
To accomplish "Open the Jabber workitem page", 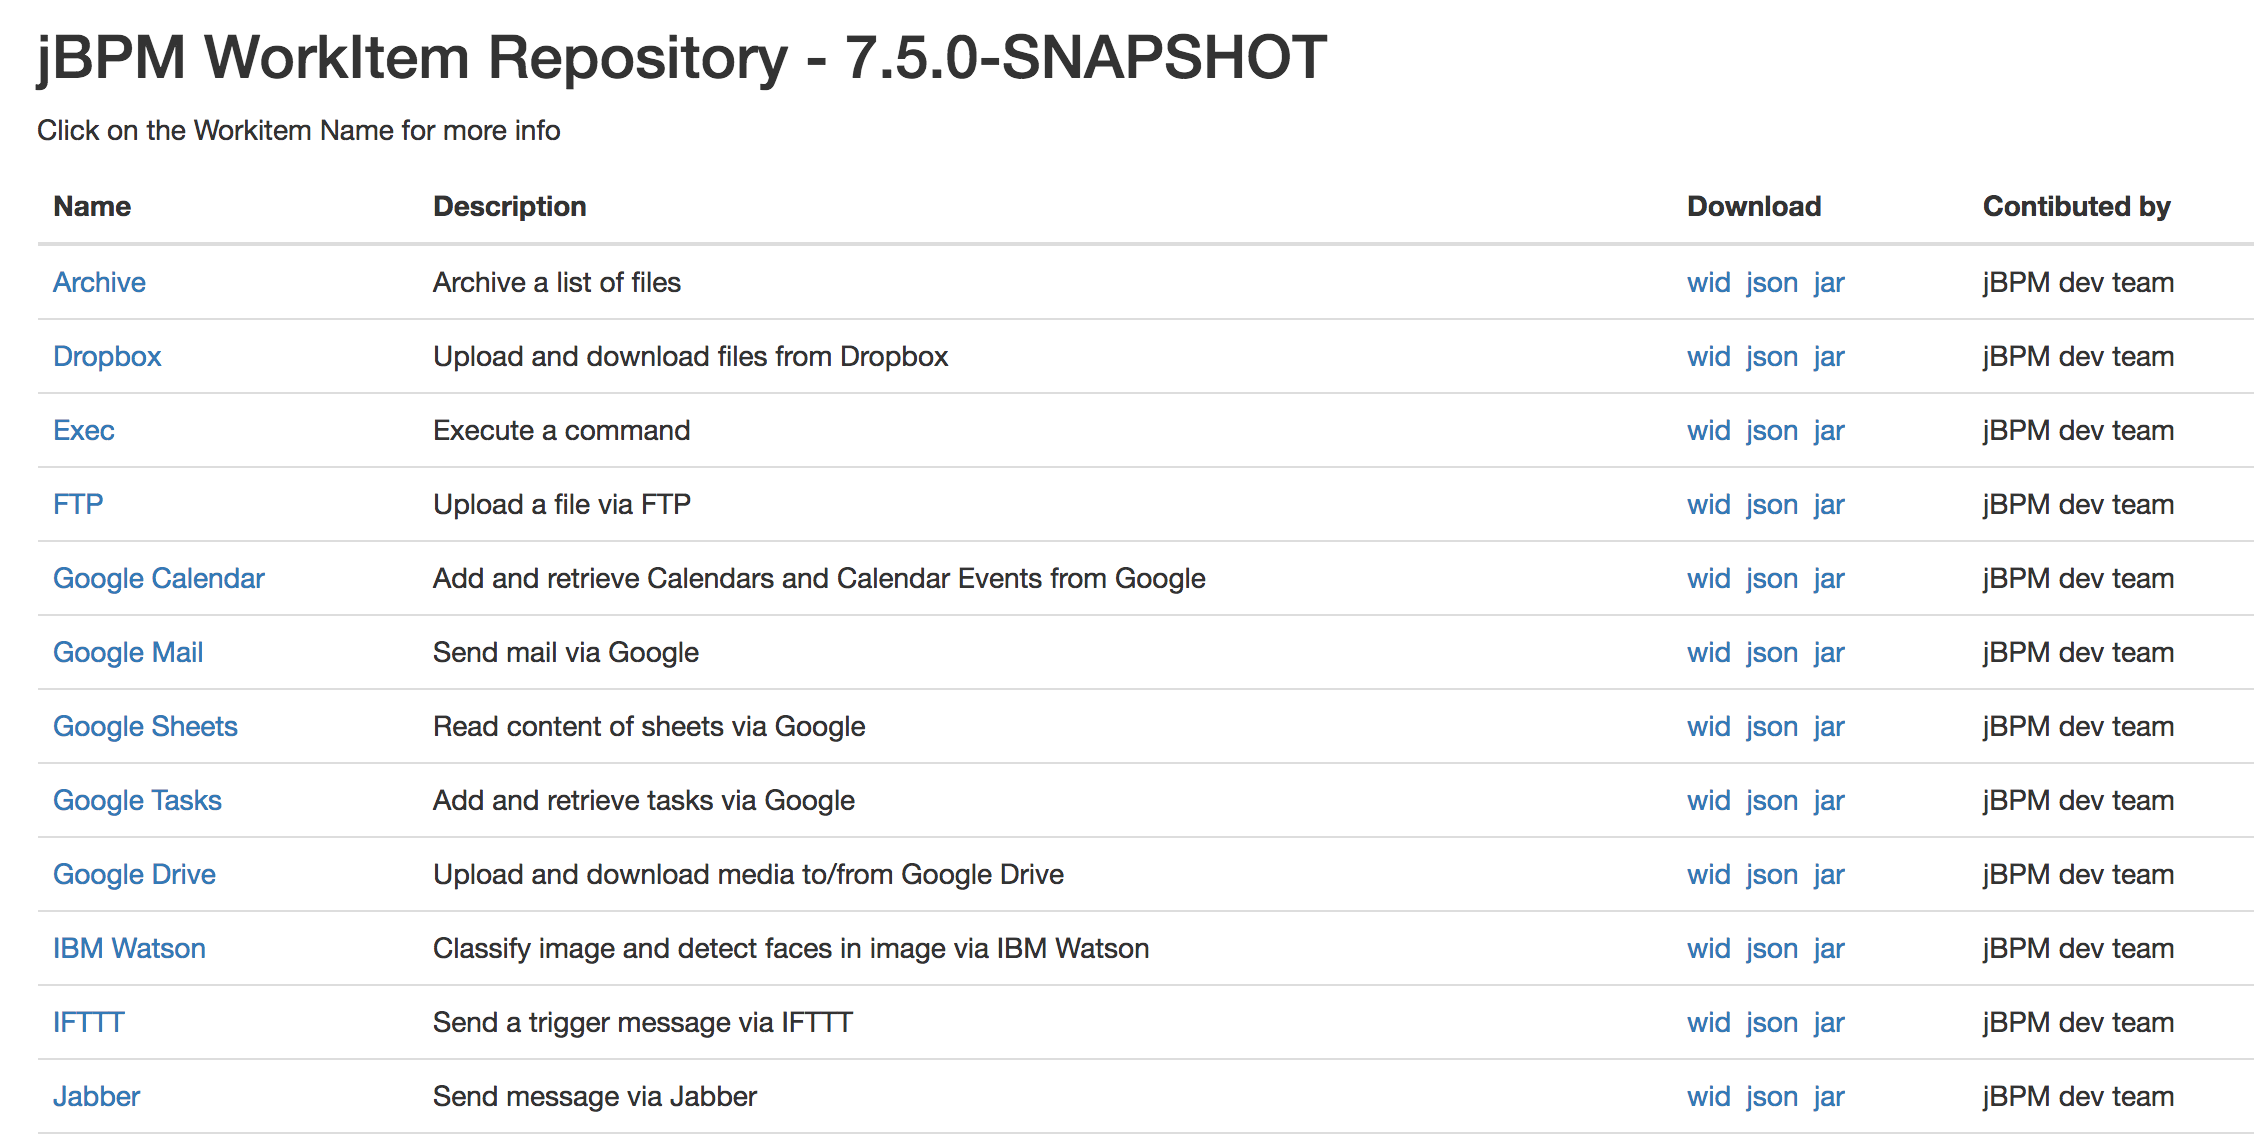I will click(x=96, y=1097).
